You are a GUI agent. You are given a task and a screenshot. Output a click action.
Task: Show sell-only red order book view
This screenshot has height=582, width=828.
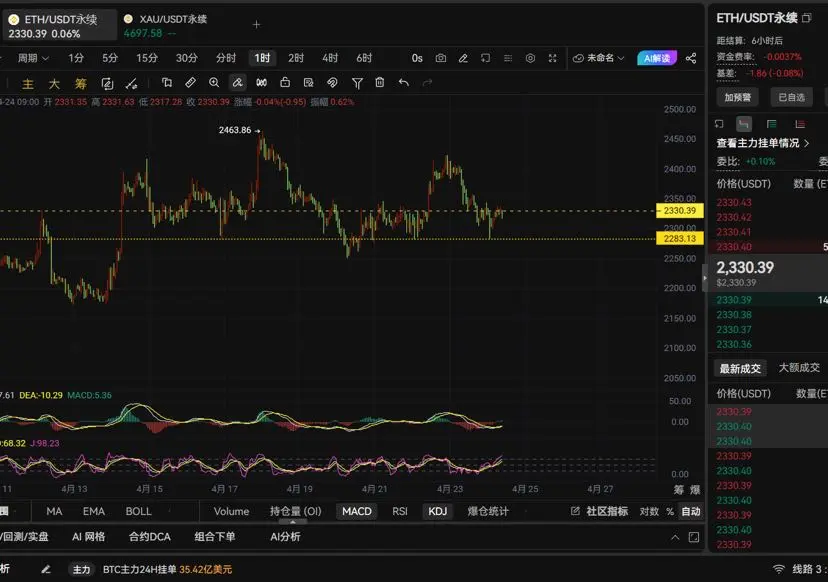[800, 124]
